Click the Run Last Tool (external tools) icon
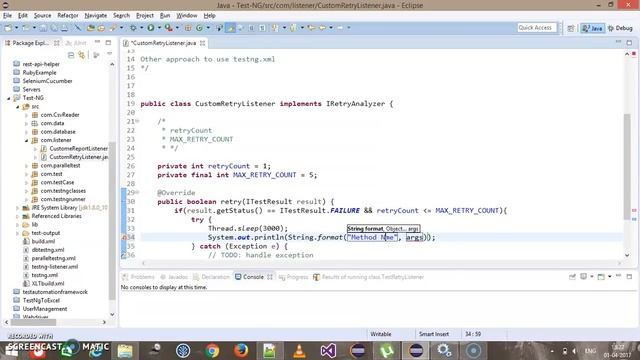Viewport: 640px width, 360px height. [x=169, y=28]
